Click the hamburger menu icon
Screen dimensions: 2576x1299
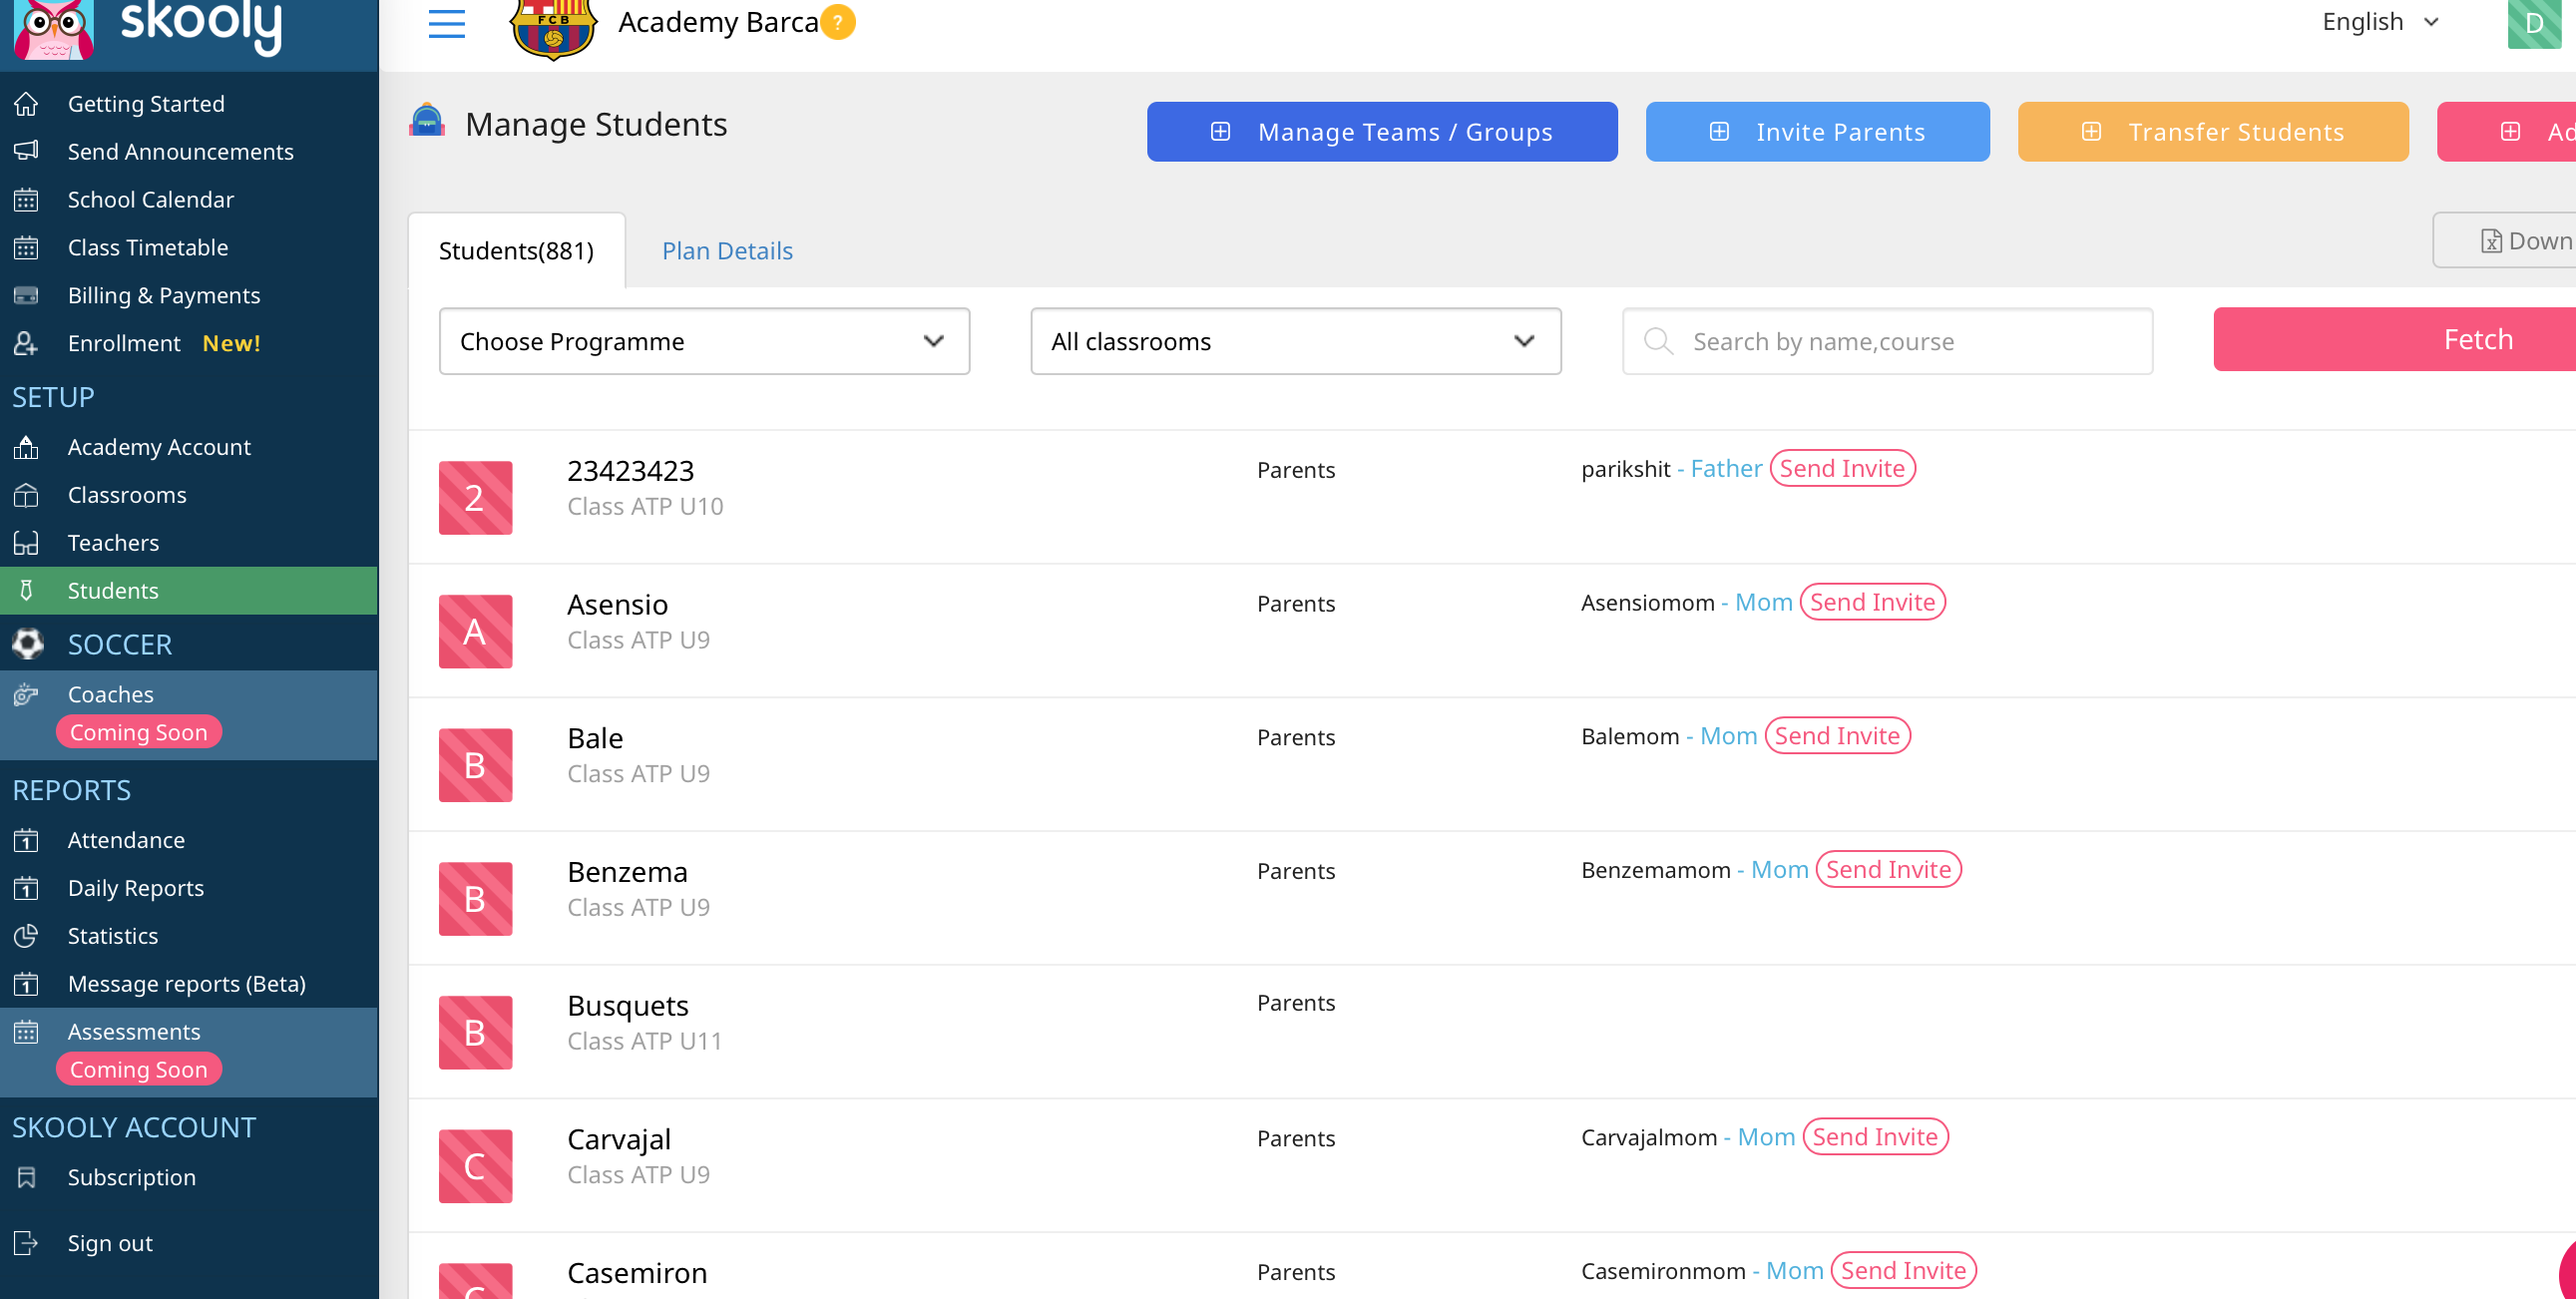coord(446,23)
